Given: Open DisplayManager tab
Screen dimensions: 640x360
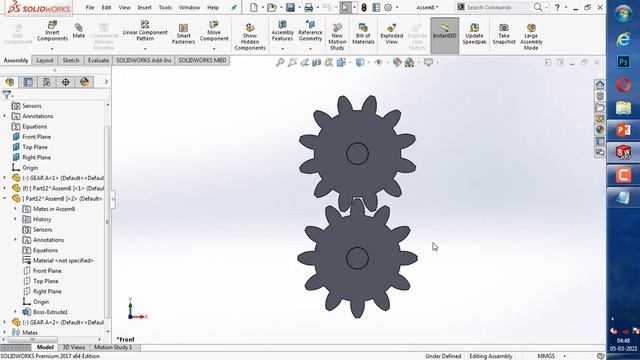Looking at the screenshot, I should 84,82.
